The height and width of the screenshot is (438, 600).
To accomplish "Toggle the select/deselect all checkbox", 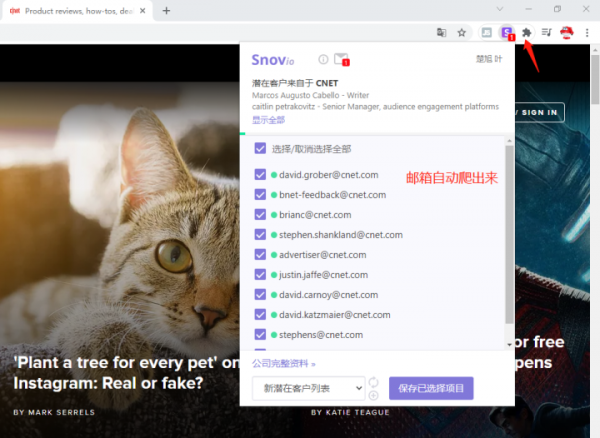I will 260,149.
